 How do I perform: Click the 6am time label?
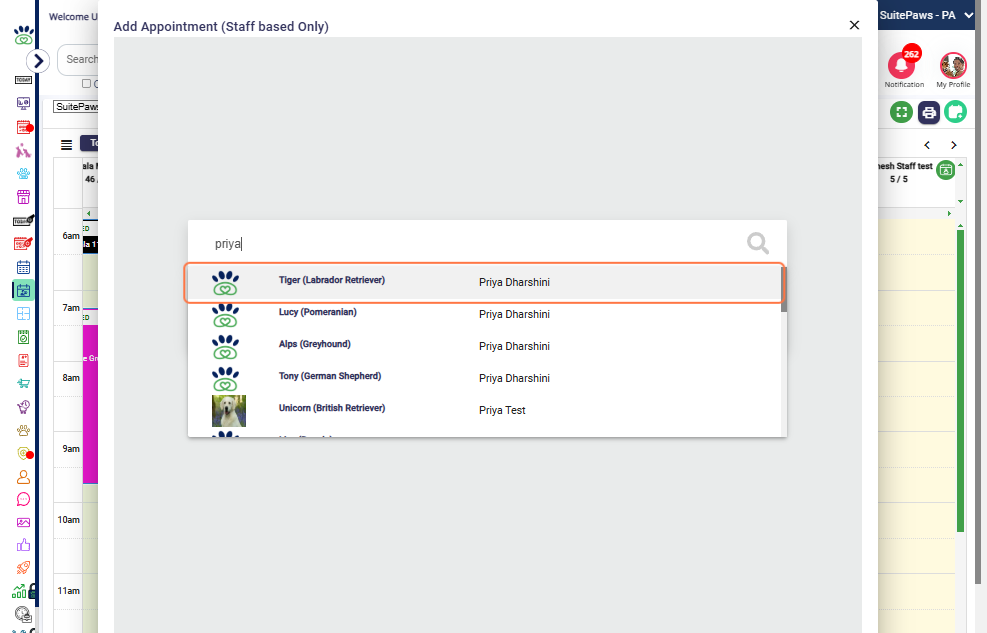[x=71, y=235]
